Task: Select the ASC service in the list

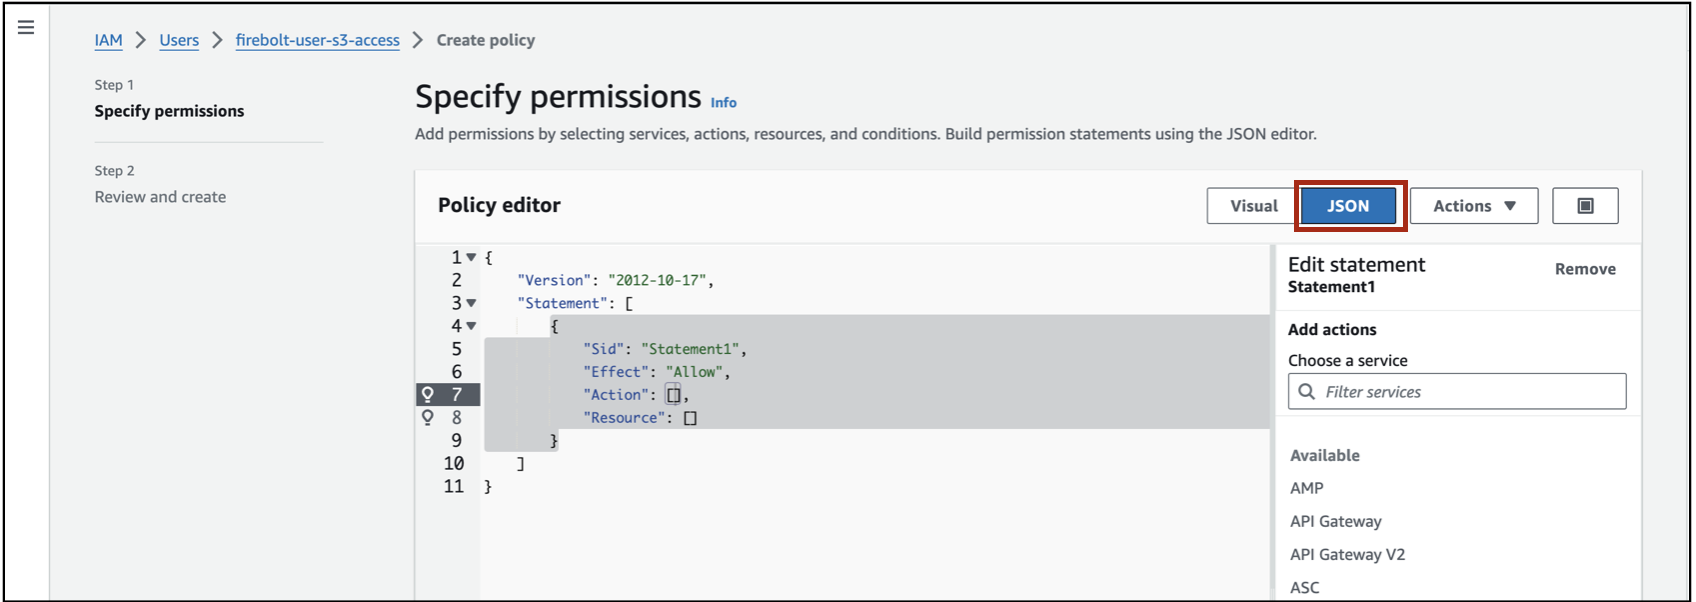Action: 1305,587
